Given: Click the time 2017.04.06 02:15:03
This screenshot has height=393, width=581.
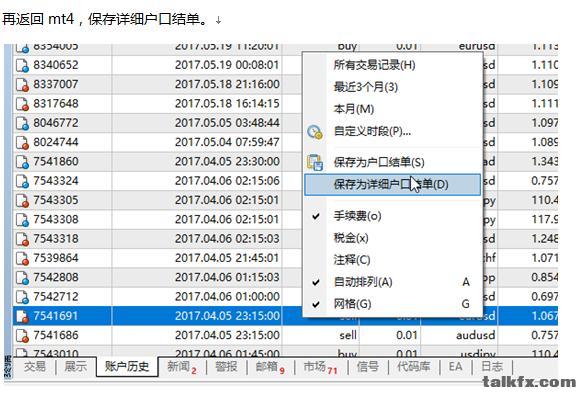Looking at the screenshot, I should (227, 239).
